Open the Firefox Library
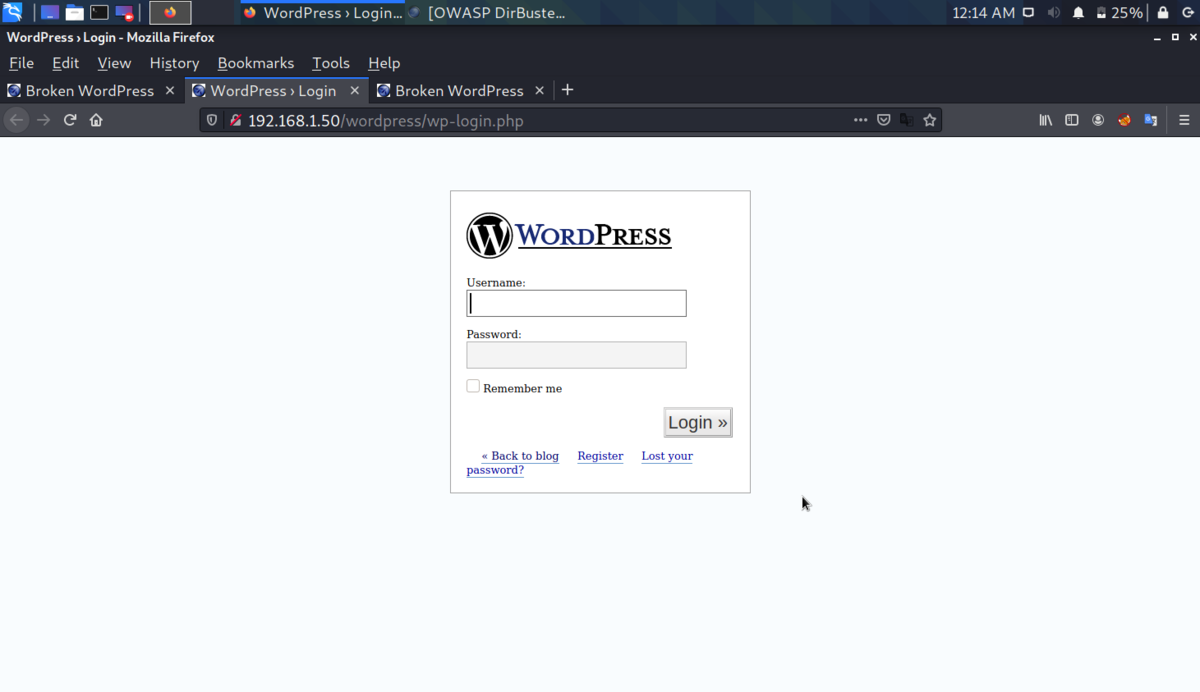 coord(1046,120)
